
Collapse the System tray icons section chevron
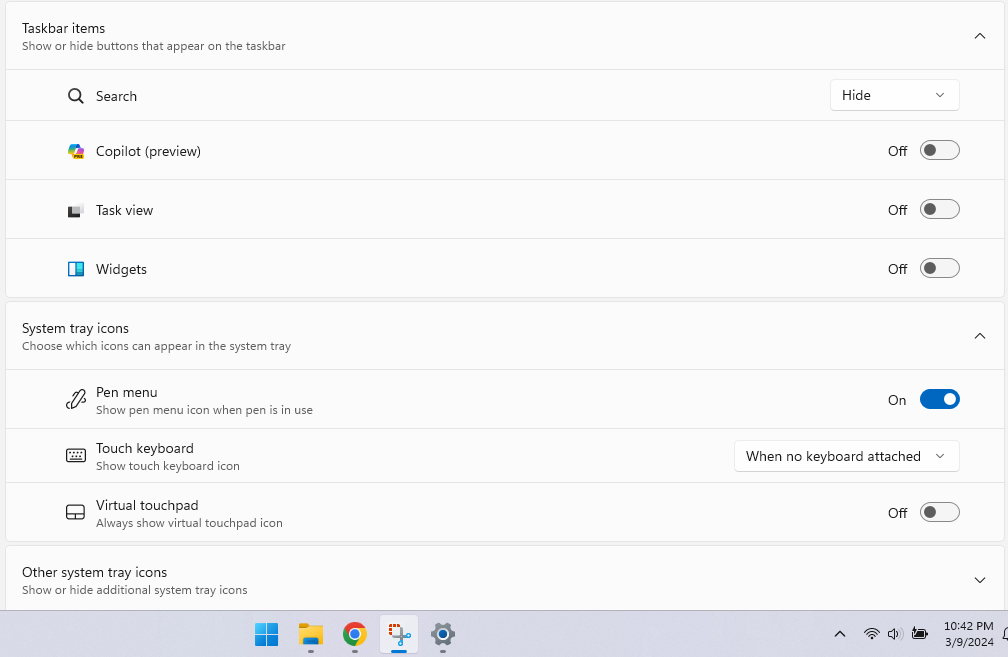coord(979,336)
